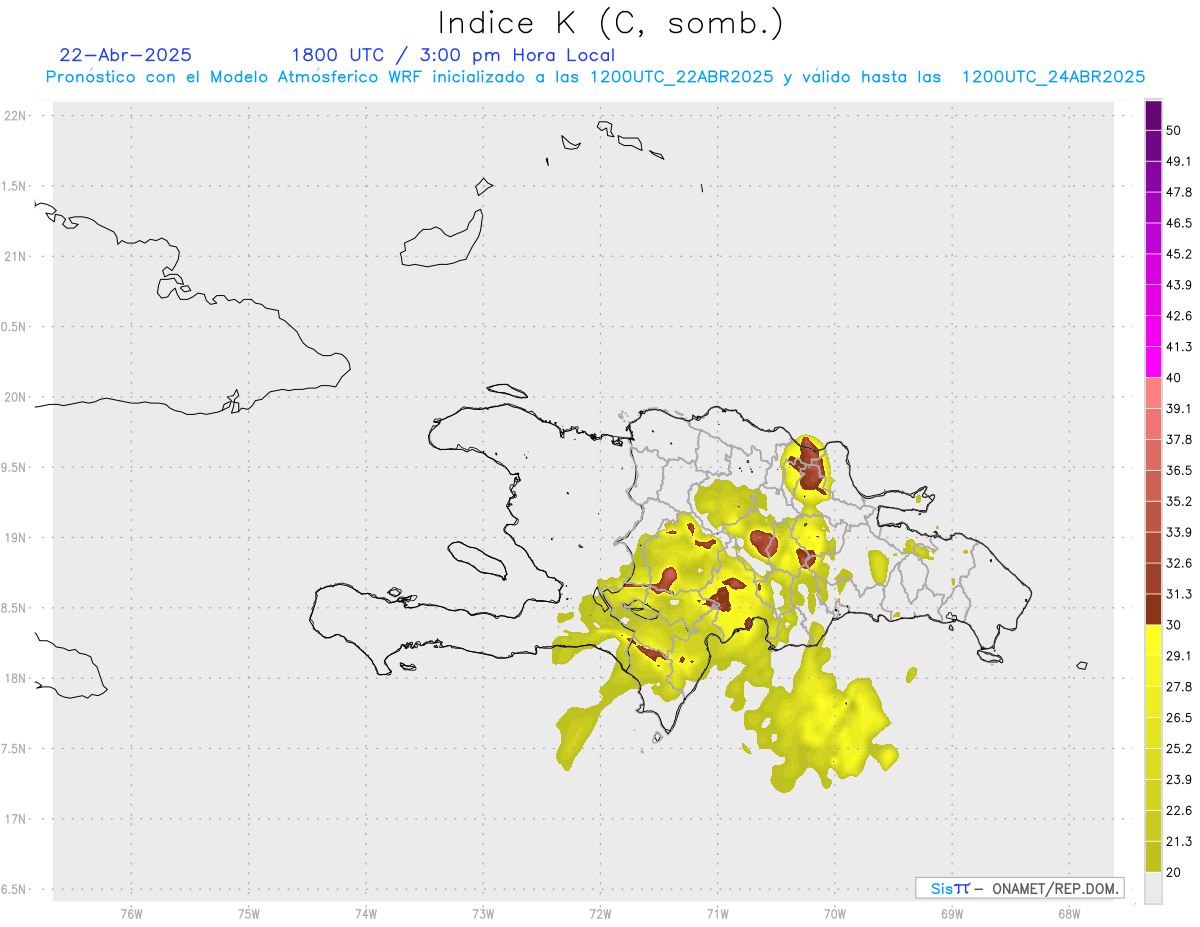This screenshot has height=927, width=1200.
Task: Click the '50' value on color scale
Action: (1174, 130)
